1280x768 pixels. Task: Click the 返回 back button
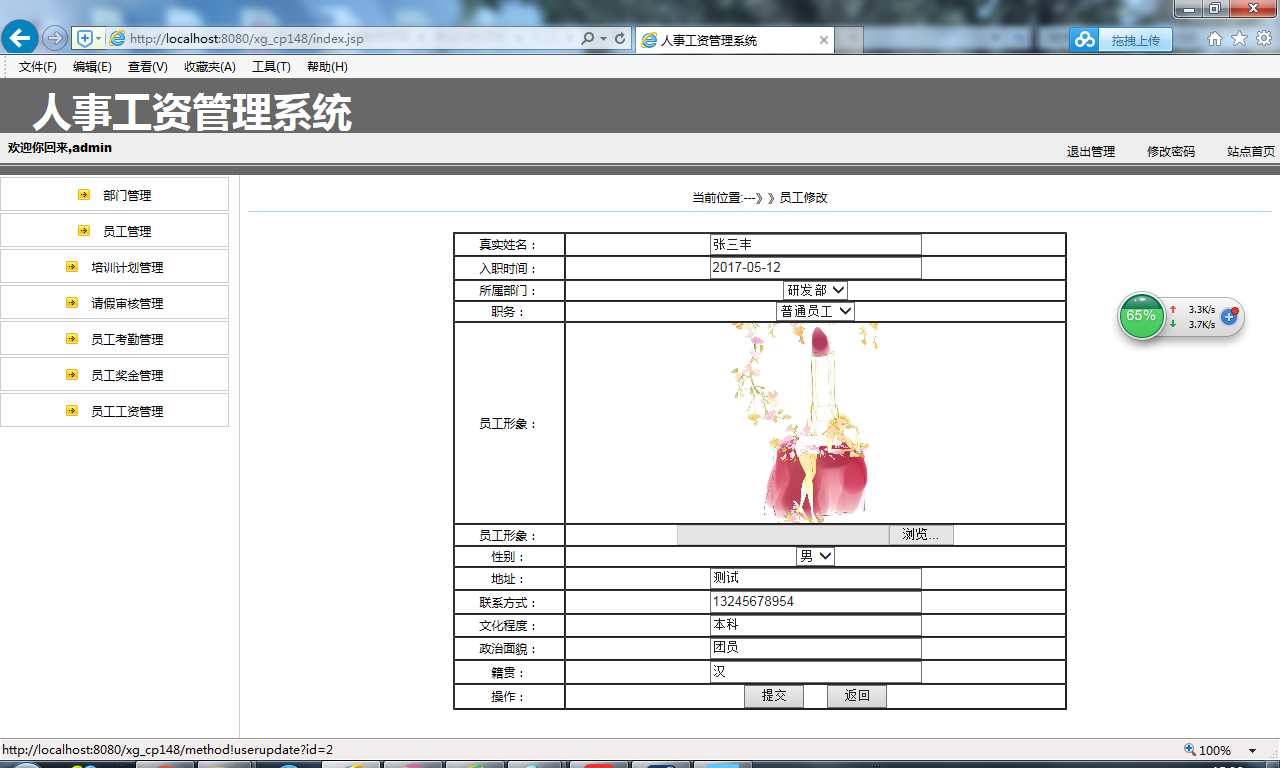point(857,696)
